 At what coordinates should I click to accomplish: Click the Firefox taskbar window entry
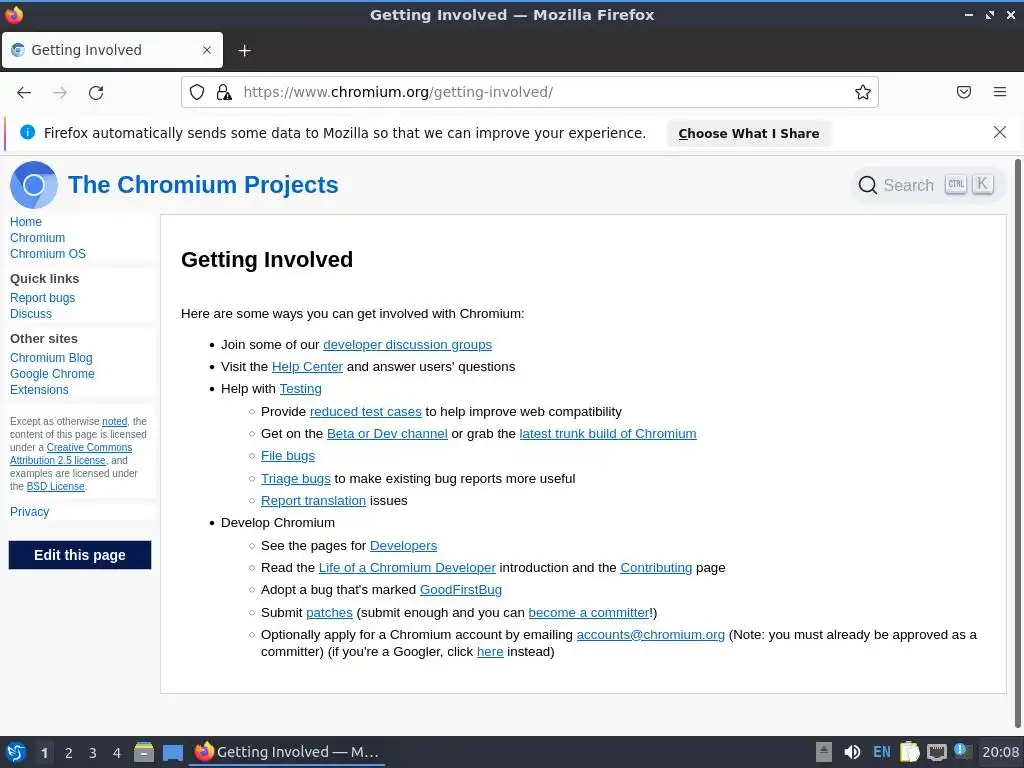coord(287,752)
